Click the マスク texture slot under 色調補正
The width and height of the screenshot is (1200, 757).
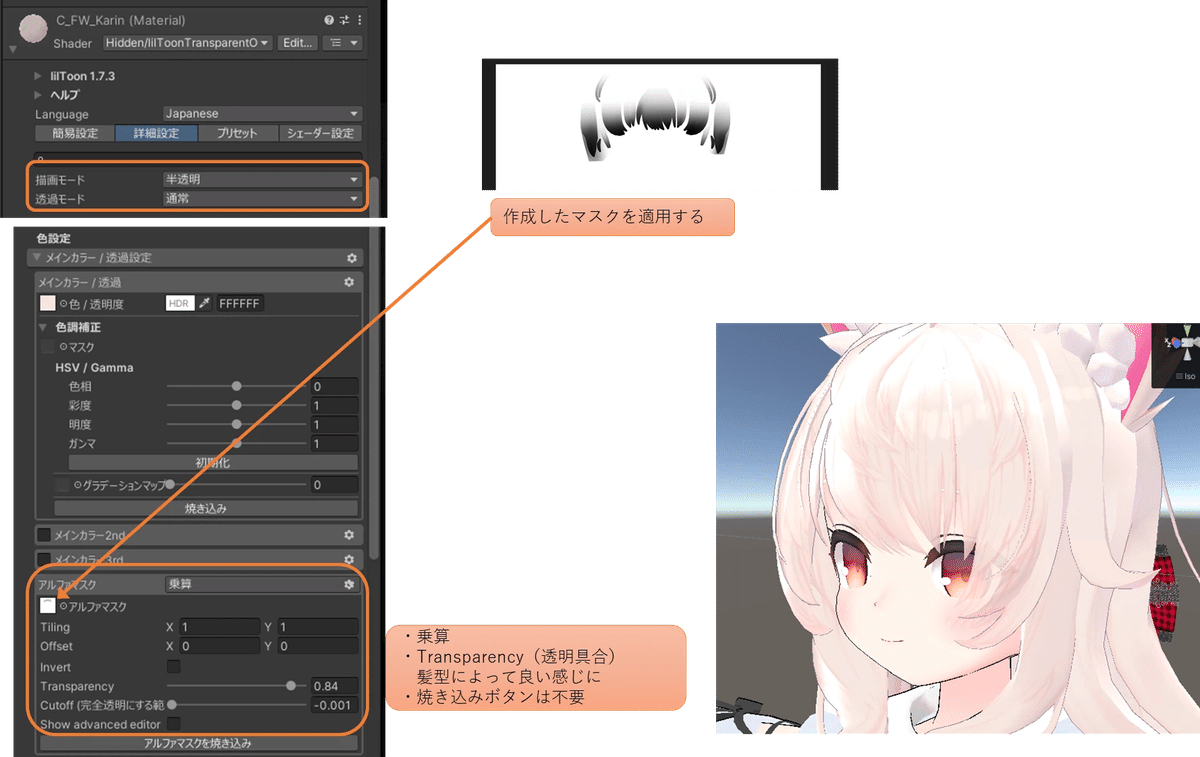[48, 347]
